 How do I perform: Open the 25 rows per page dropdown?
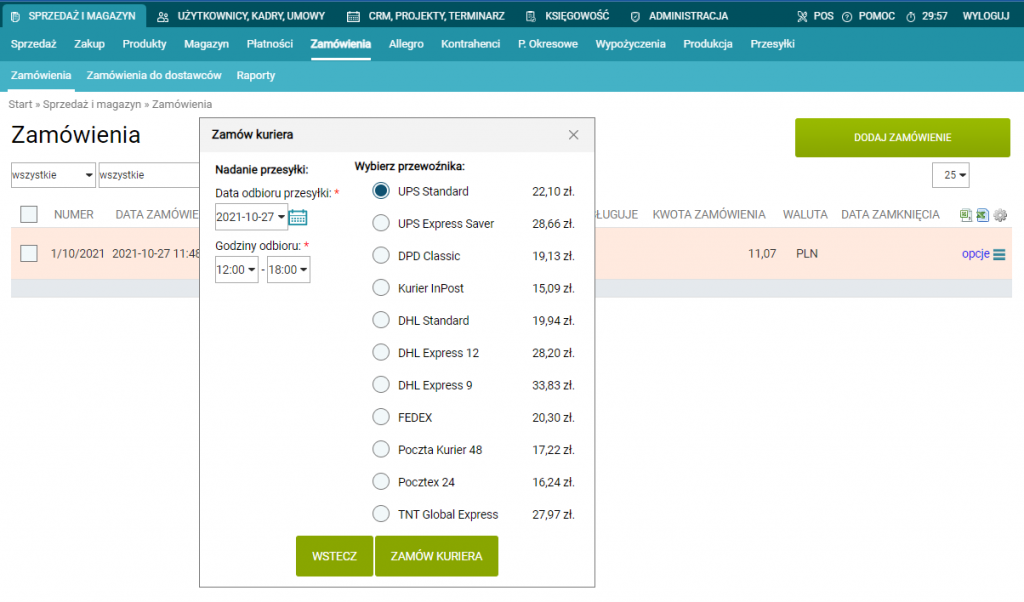pos(950,175)
